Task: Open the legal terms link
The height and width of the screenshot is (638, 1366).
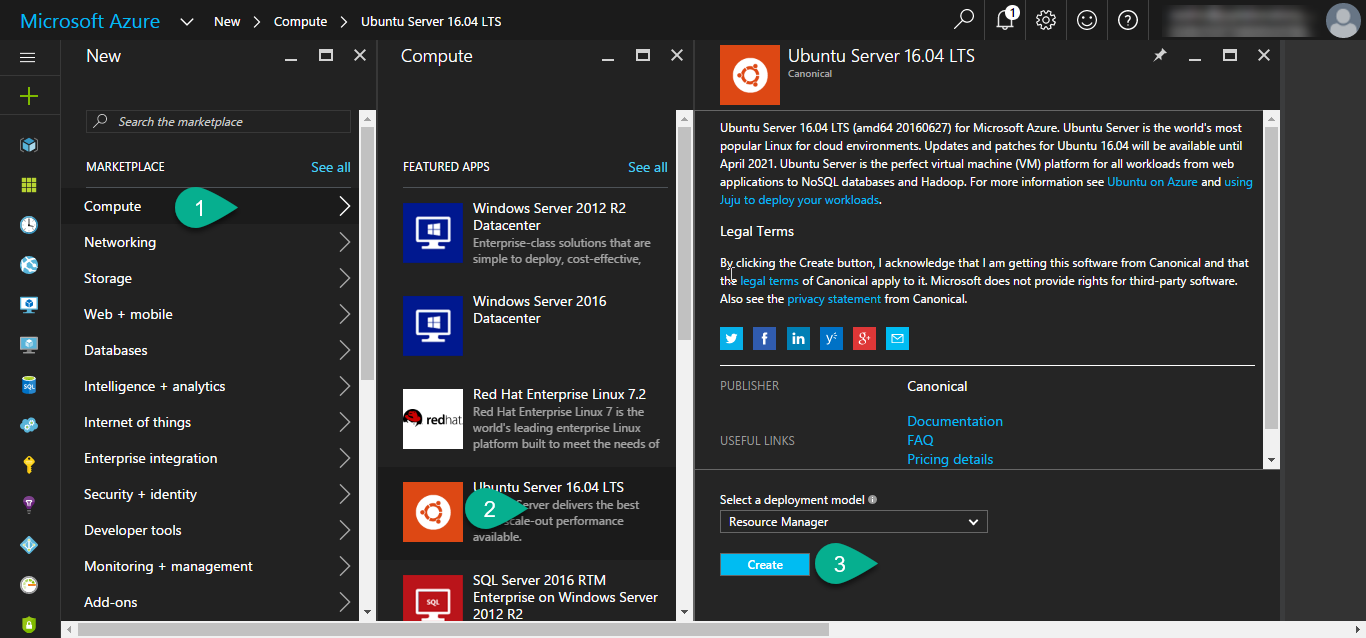Action: pos(769,281)
